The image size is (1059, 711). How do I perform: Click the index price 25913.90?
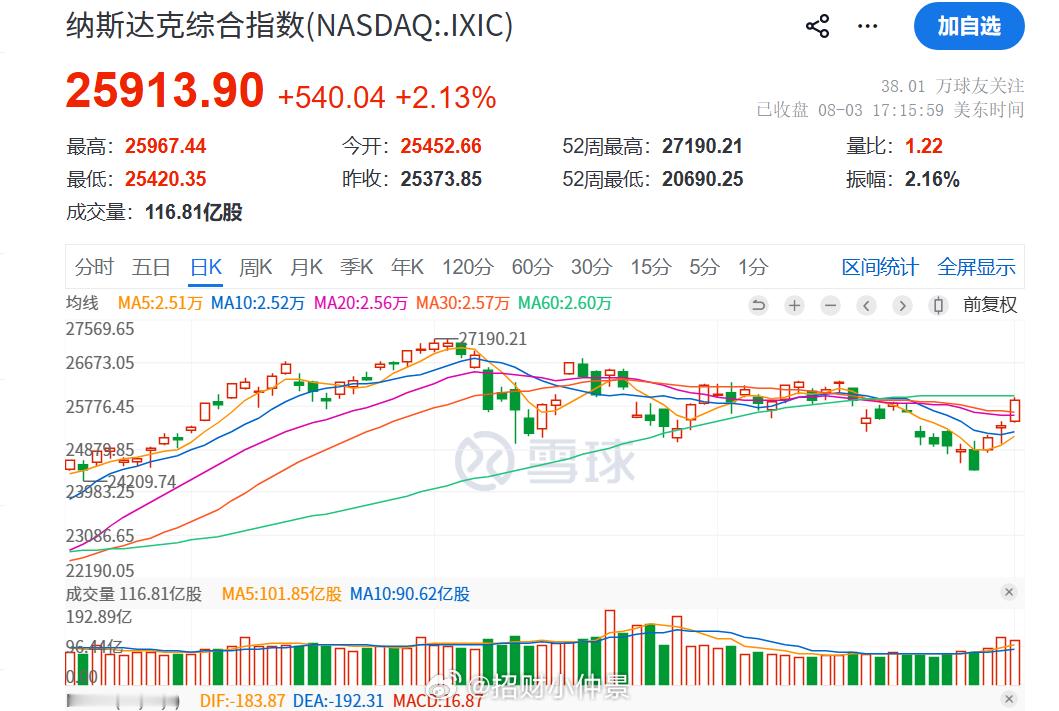click(x=164, y=90)
